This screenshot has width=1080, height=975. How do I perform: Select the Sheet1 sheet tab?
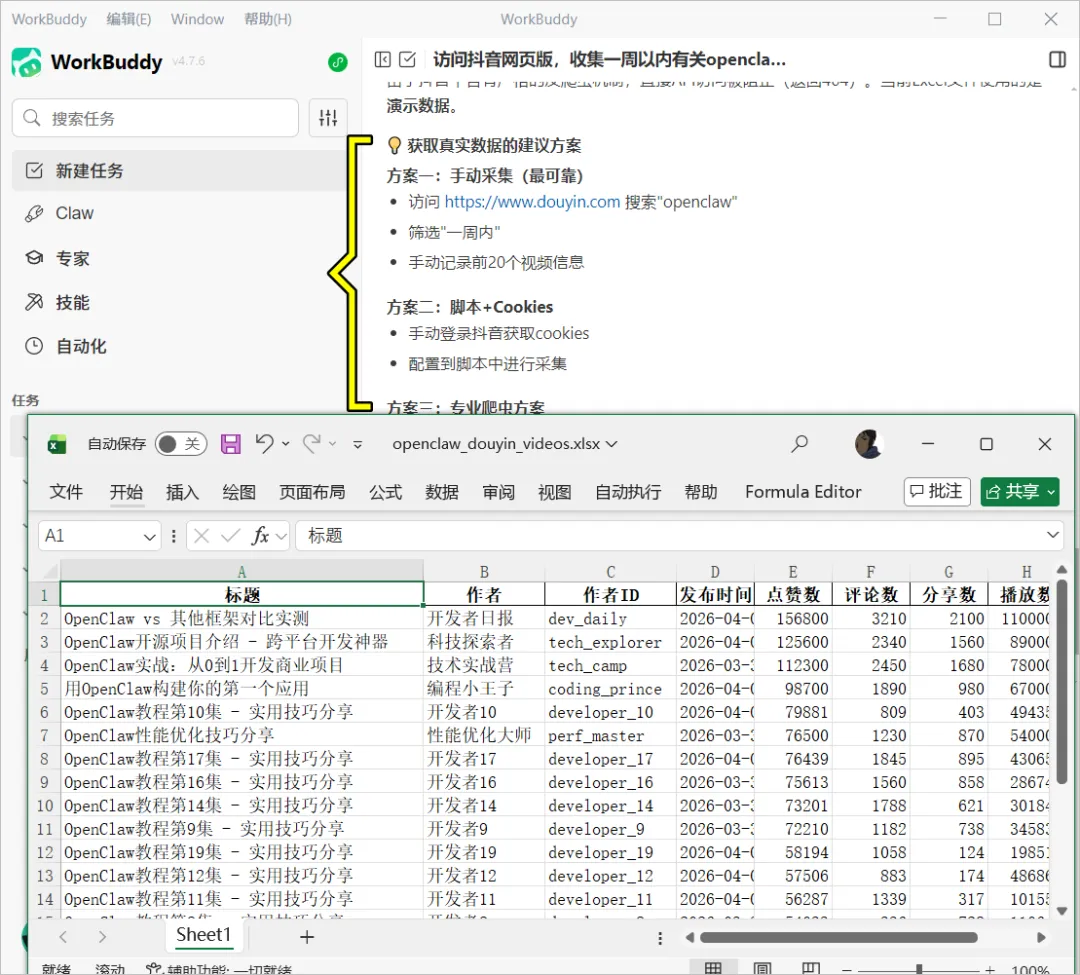pyautogui.click(x=203, y=935)
